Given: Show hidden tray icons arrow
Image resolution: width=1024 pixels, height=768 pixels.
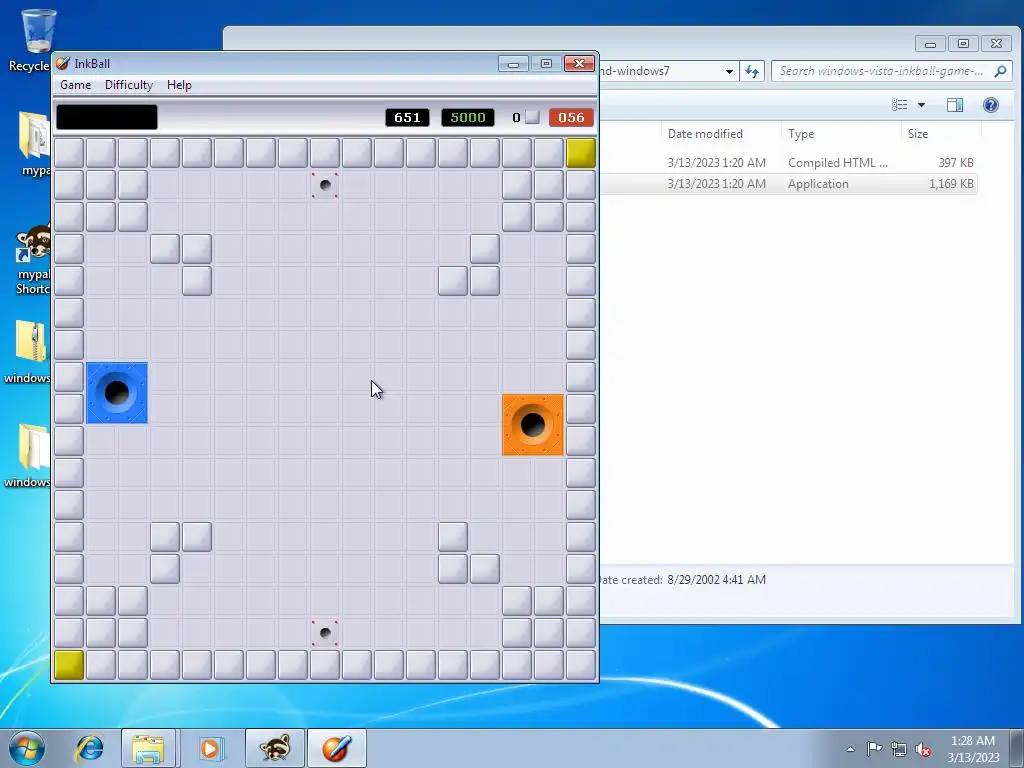Looking at the screenshot, I should click(850, 749).
